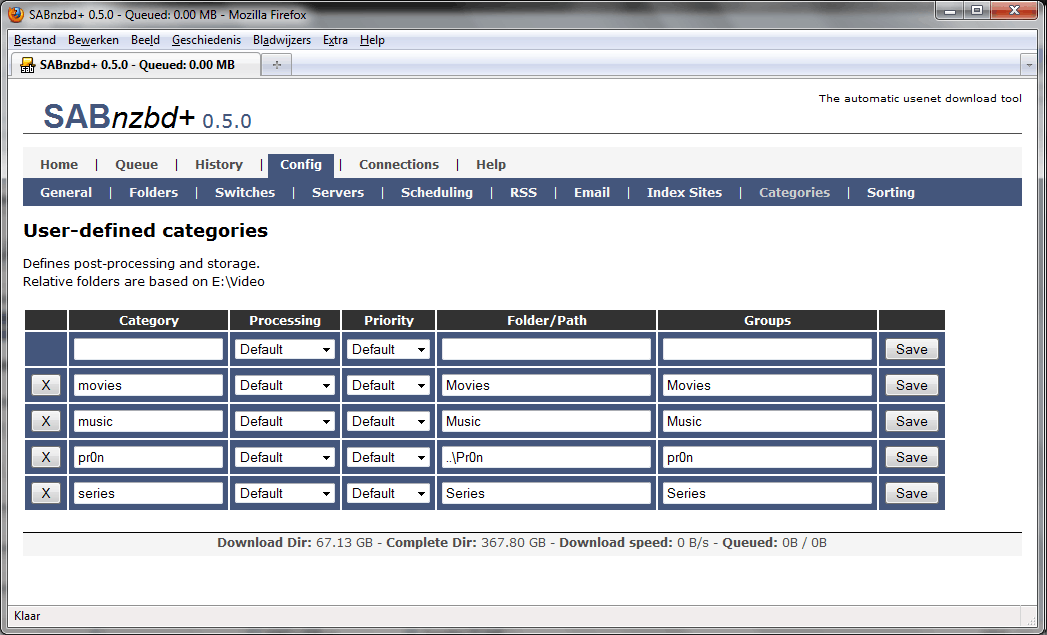
Task: Open the Geschiedenis menu
Action: (206, 40)
